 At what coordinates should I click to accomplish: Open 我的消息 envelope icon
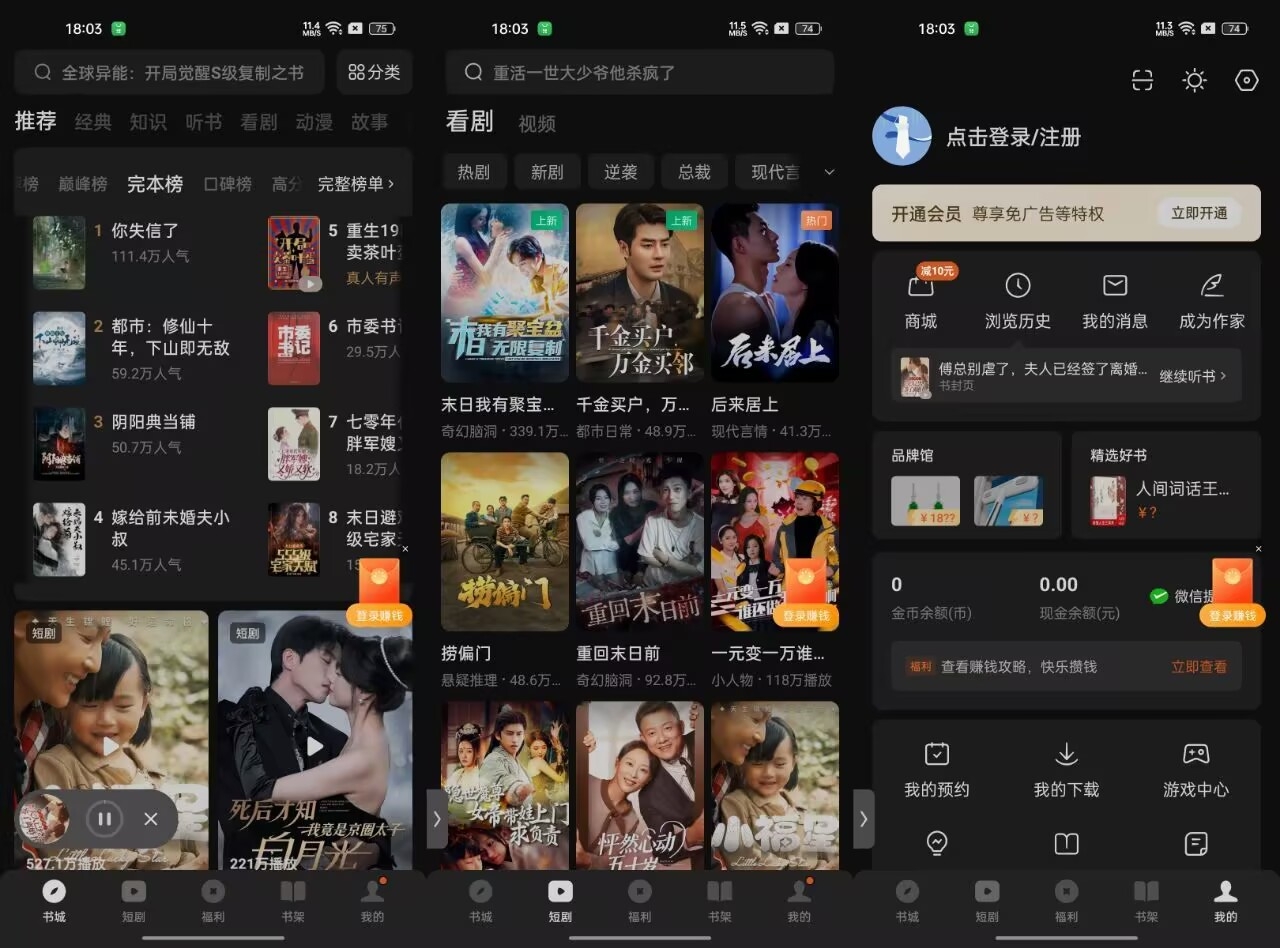tap(1114, 287)
